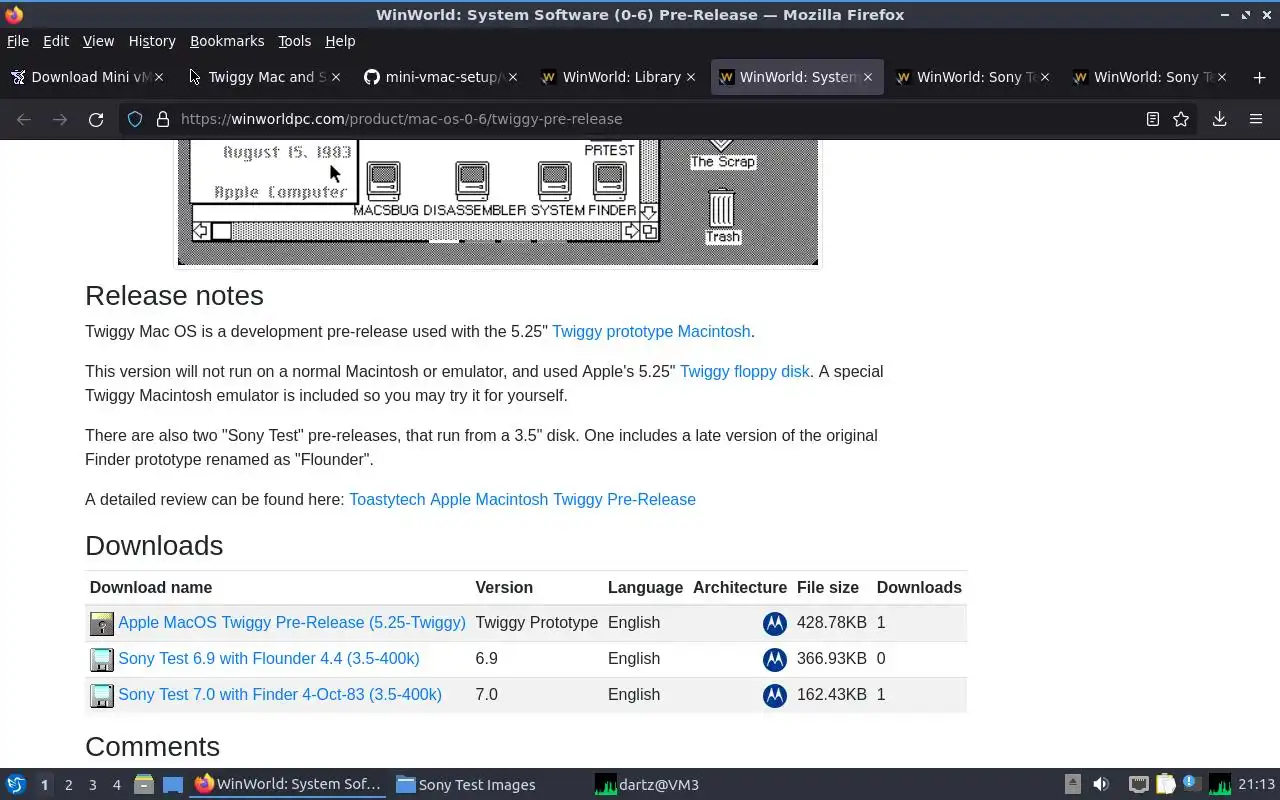This screenshot has height=800, width=1280.
Task: Click the Twiggy Prototype version cell
Action: [537, 622]
